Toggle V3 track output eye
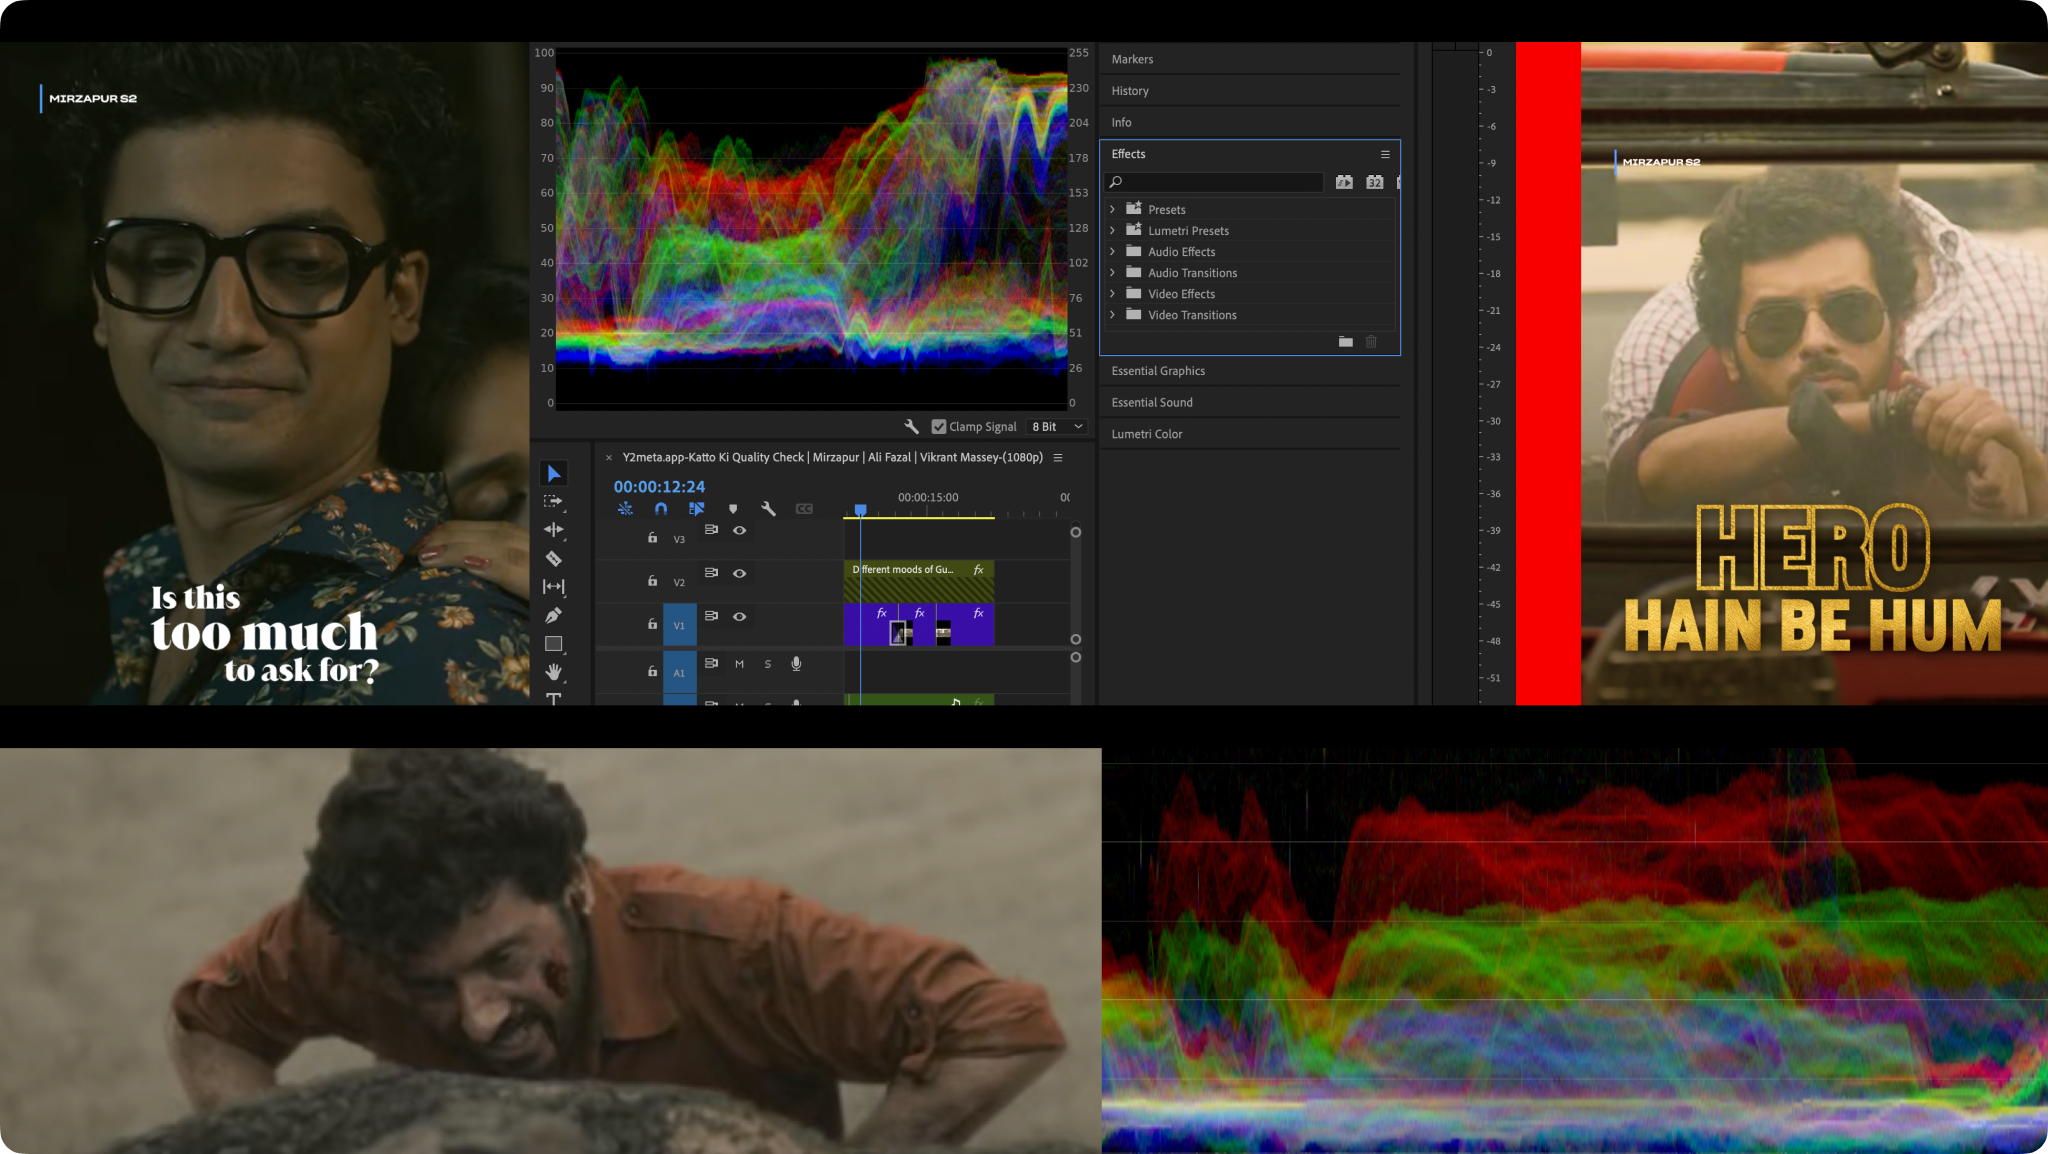 [x=740, y=530]
